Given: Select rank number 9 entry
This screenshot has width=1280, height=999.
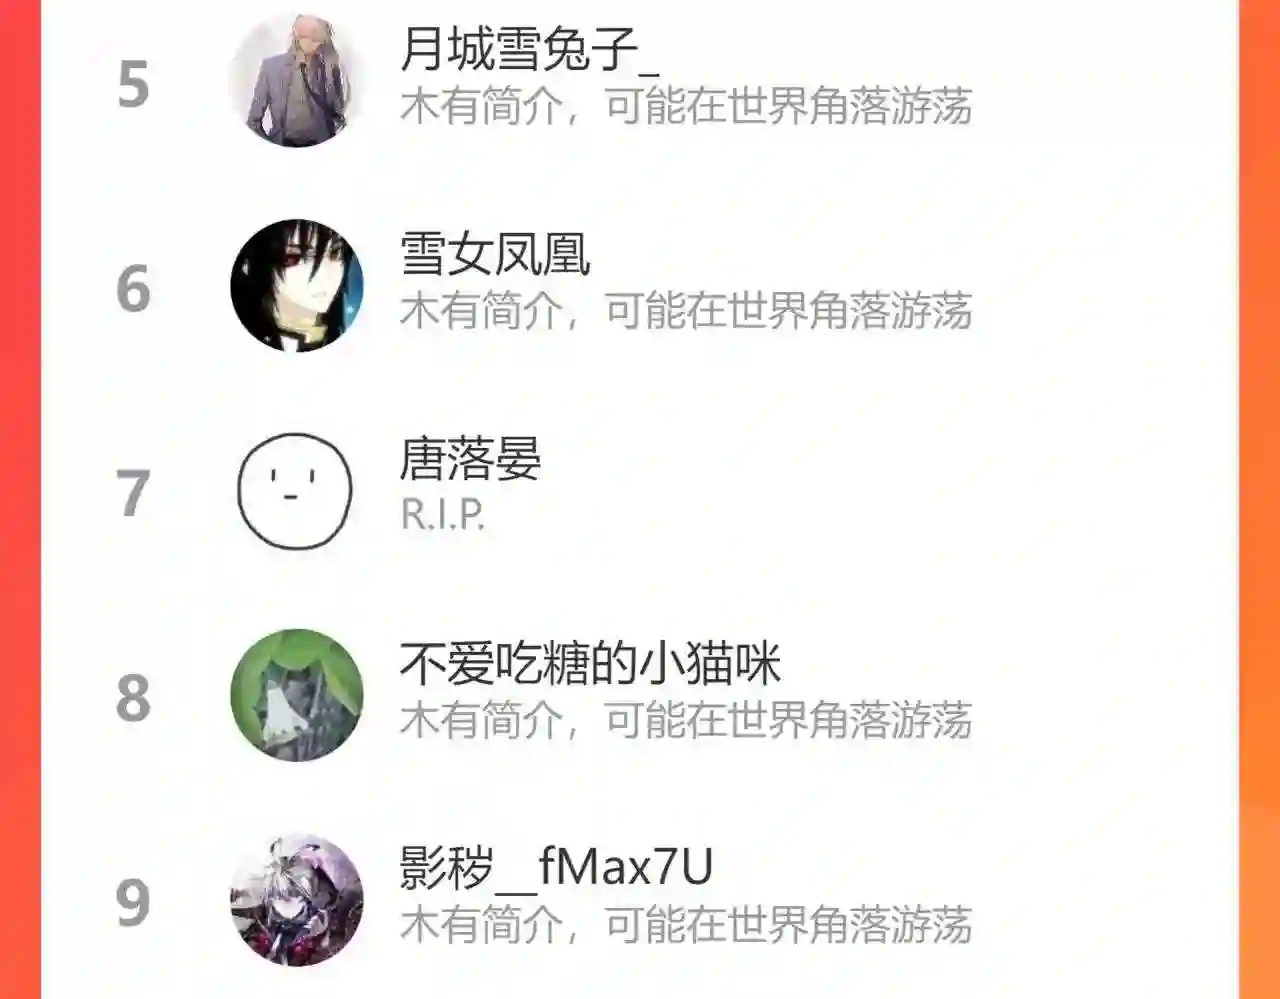Looking at the screenshot, I should tap(133, 903).
